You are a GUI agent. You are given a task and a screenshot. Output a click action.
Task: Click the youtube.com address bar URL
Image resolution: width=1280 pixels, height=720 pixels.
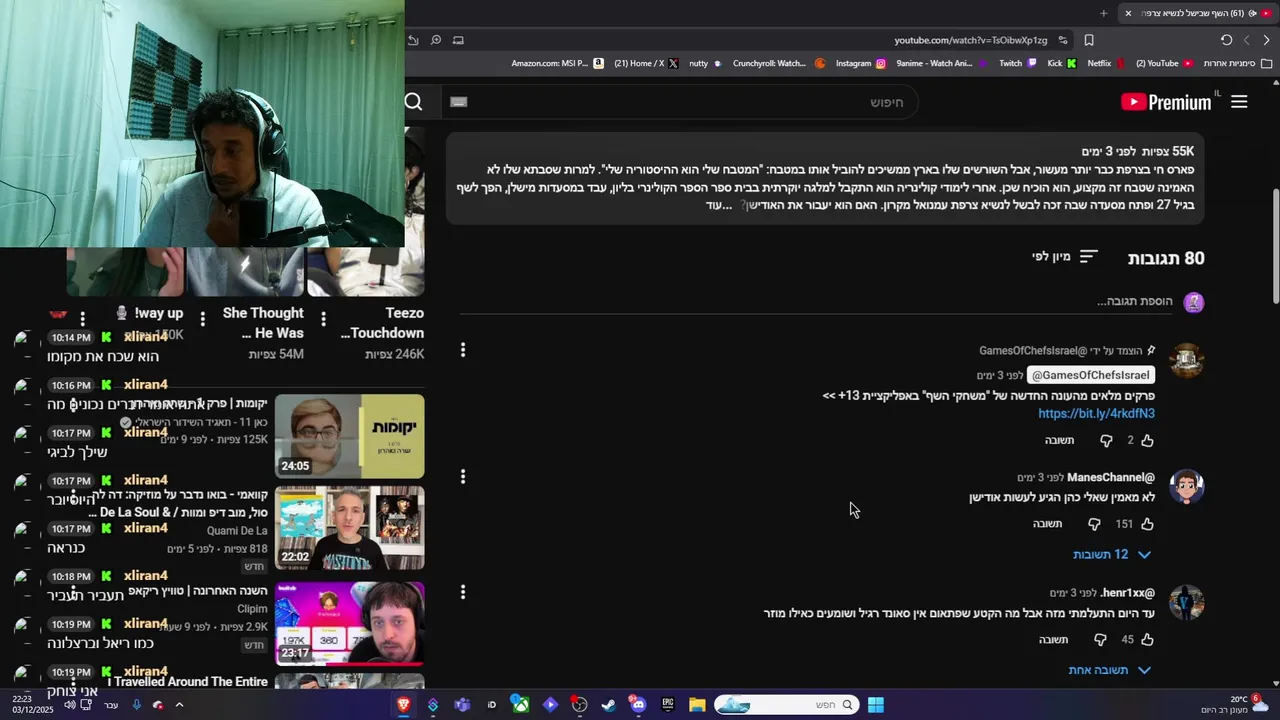coord(970,40)
